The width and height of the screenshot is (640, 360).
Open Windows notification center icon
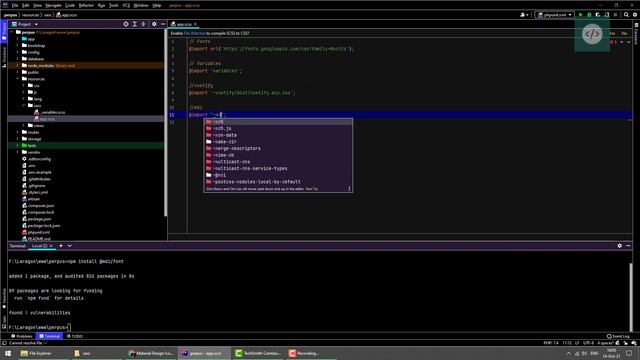(x=629, y=353)
